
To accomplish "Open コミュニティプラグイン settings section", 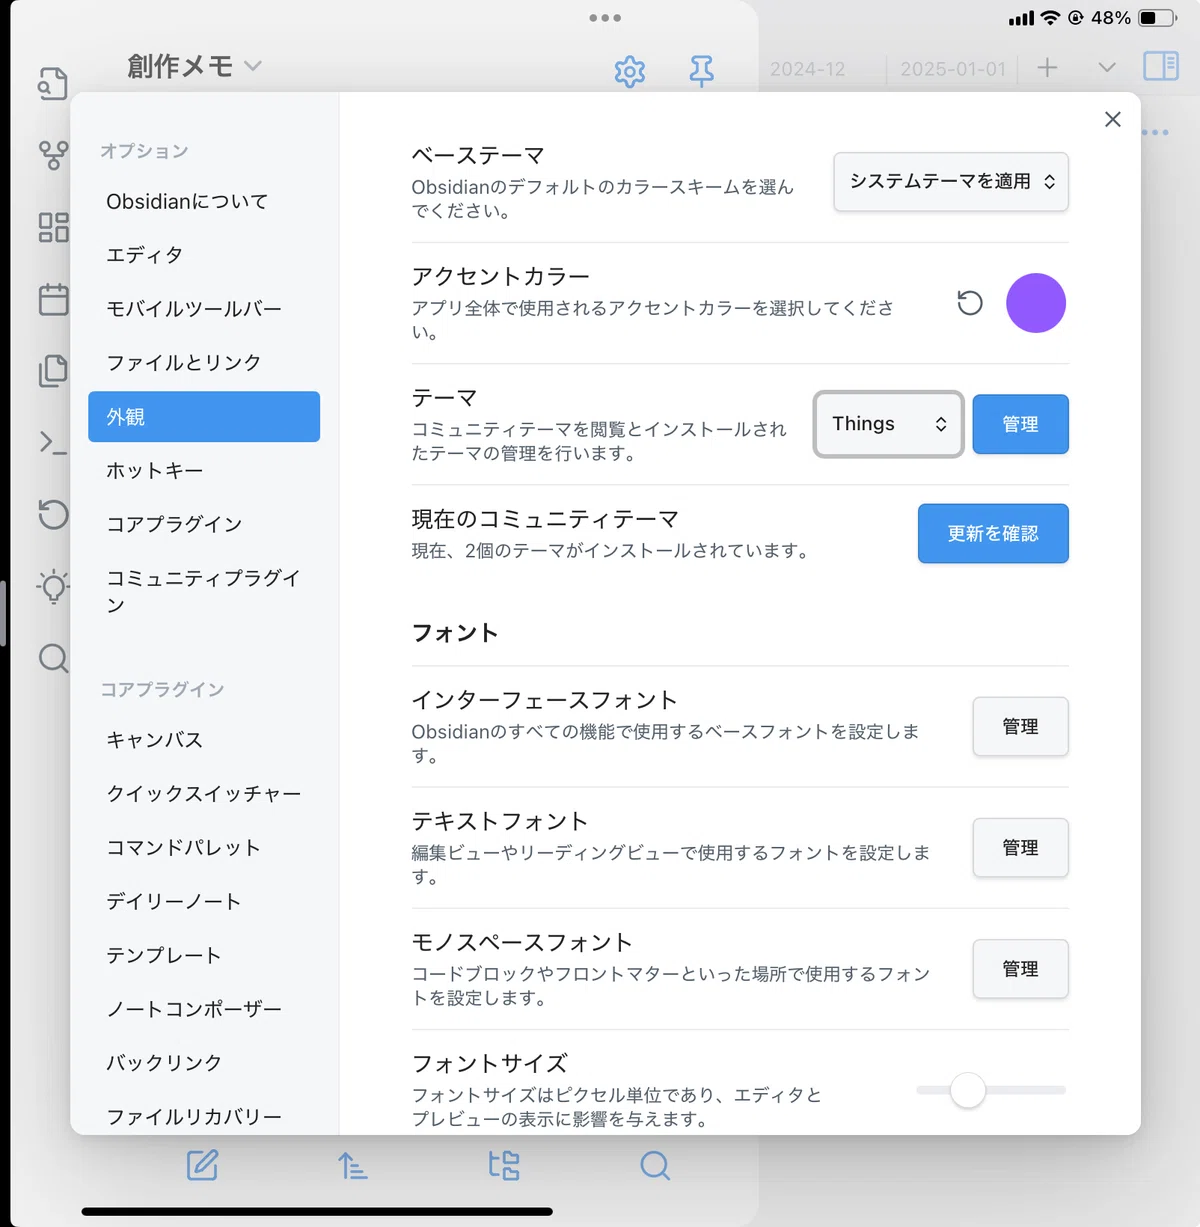I will click(204, 591).
